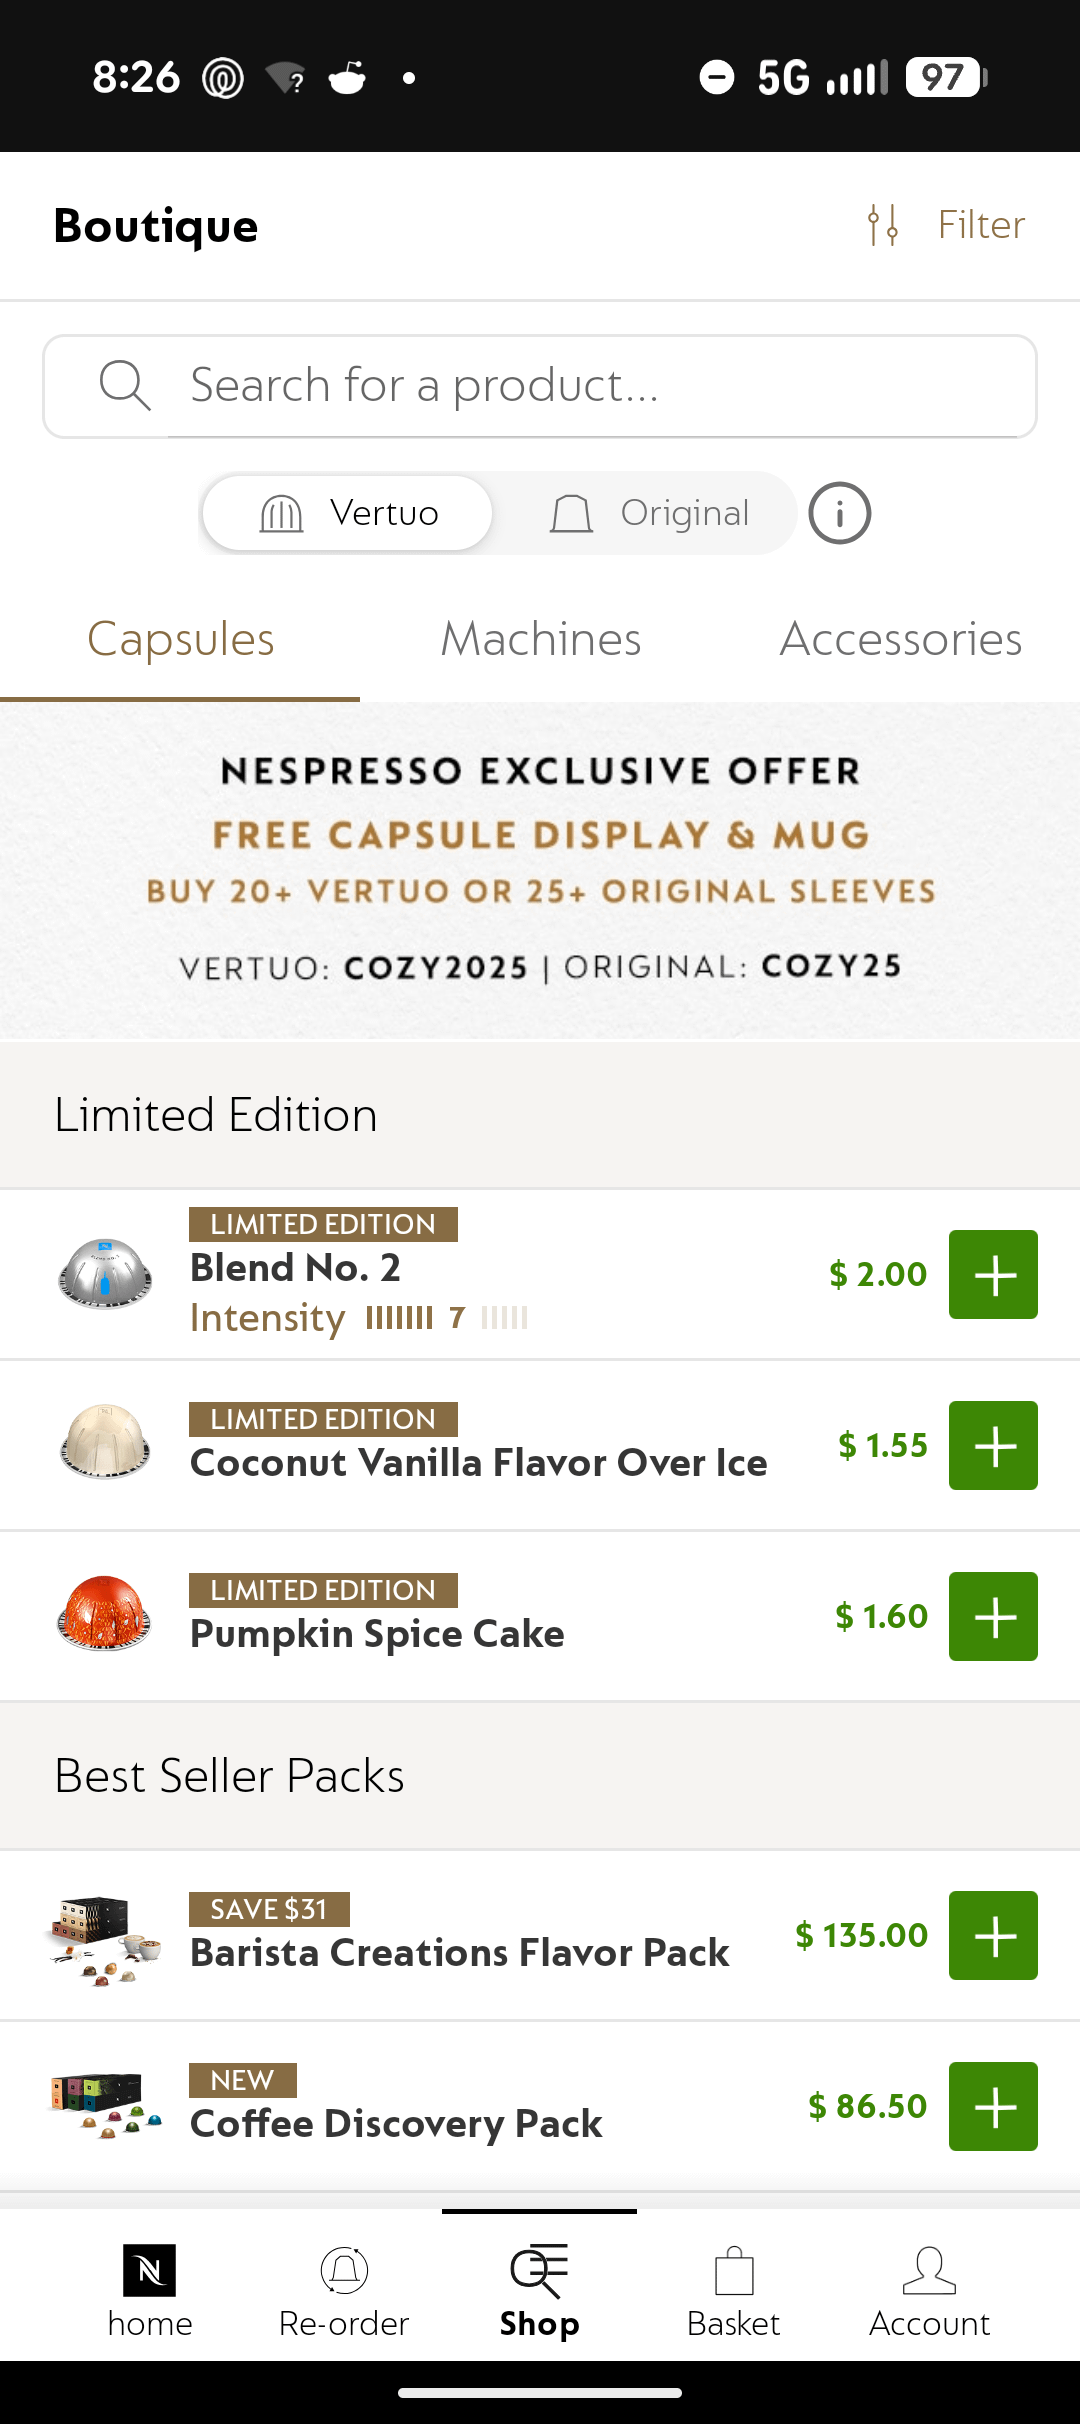
Task: Switch to Vertuo capsule system
Action: click(348, 513)
